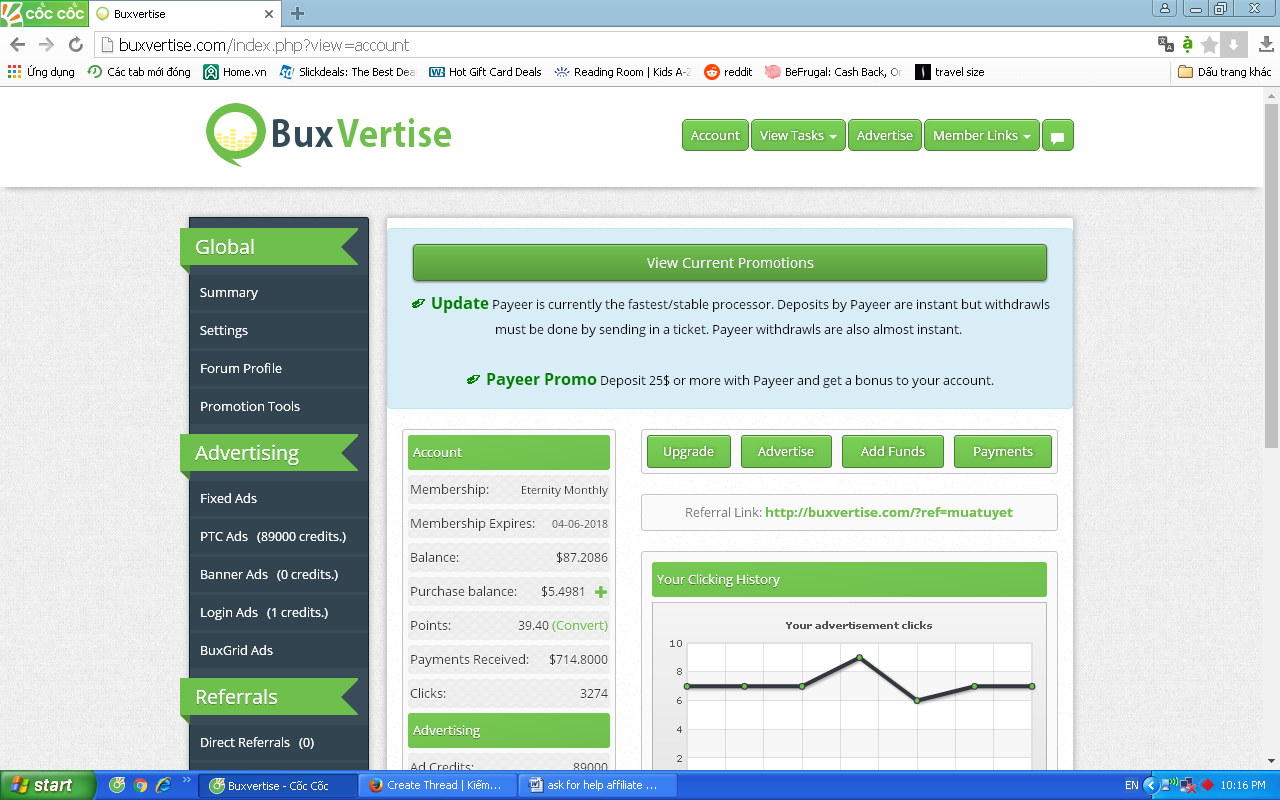Click the BuxVertise site logo
The height and width of the screenshot is (800, 1280).
pyautogui.click(x=328, y=134)
